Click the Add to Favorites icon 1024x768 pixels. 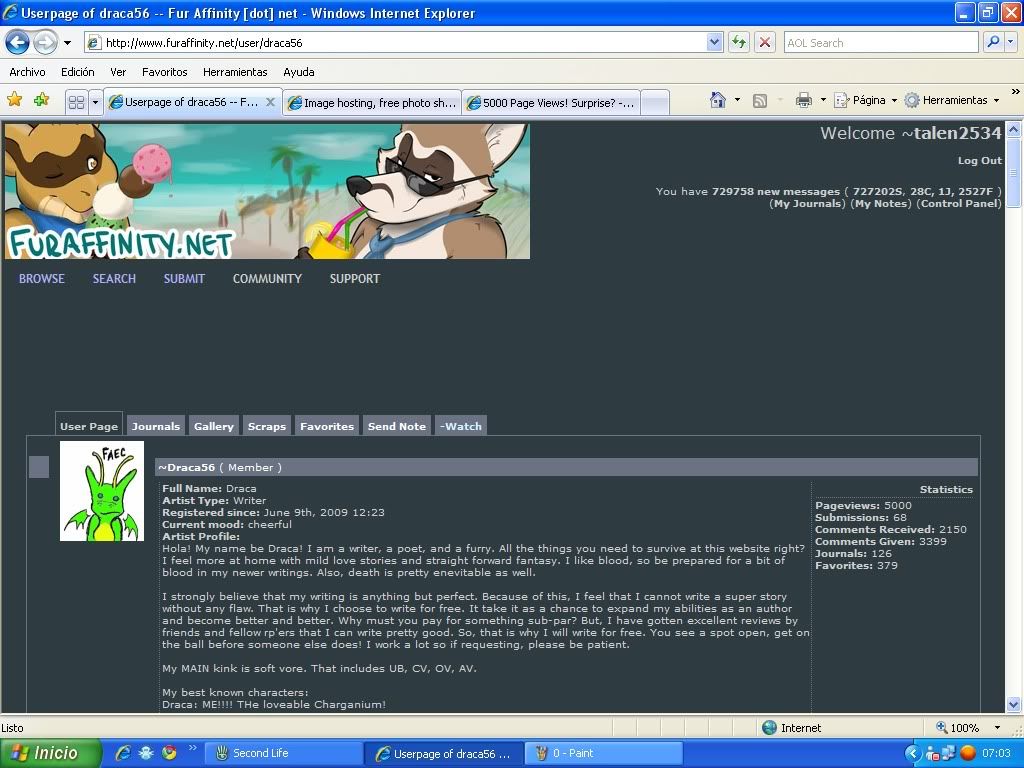point(41,100)
